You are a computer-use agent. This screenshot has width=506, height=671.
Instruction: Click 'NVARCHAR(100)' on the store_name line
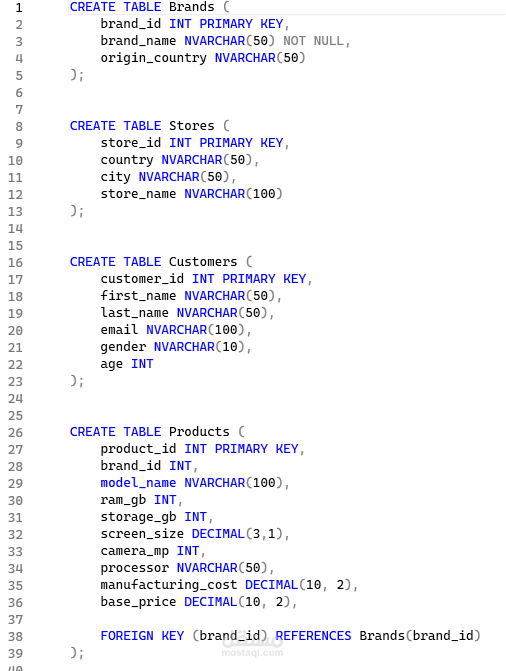click(233, 194)
